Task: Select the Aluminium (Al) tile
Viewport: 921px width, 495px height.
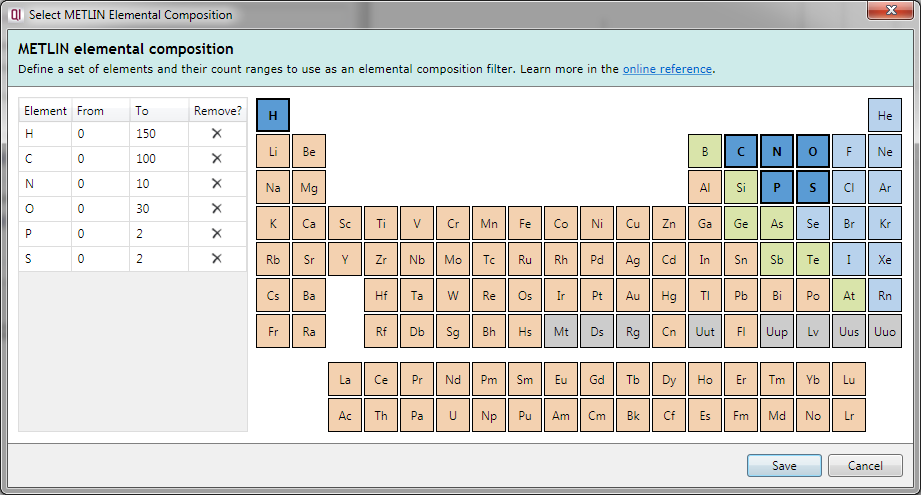Action: (x=705, y=187)
